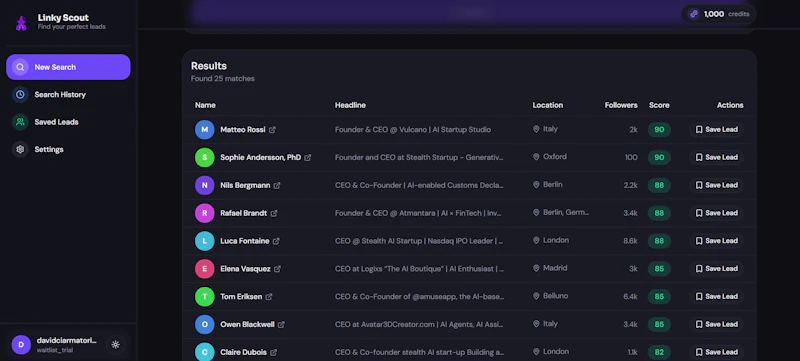Save Lead for Claire Dubois
The image size is (800, 361).
click(716, 352)
